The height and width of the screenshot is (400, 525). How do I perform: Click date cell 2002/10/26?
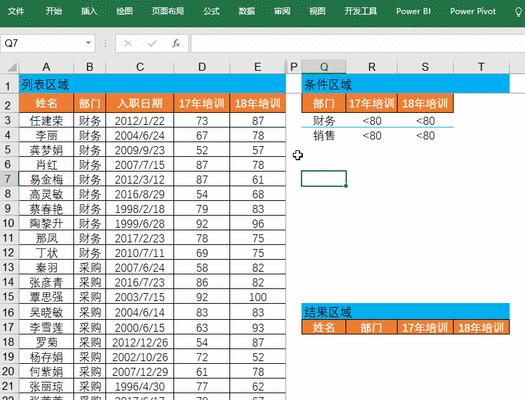pyautogui.click(x=140, y=357)
